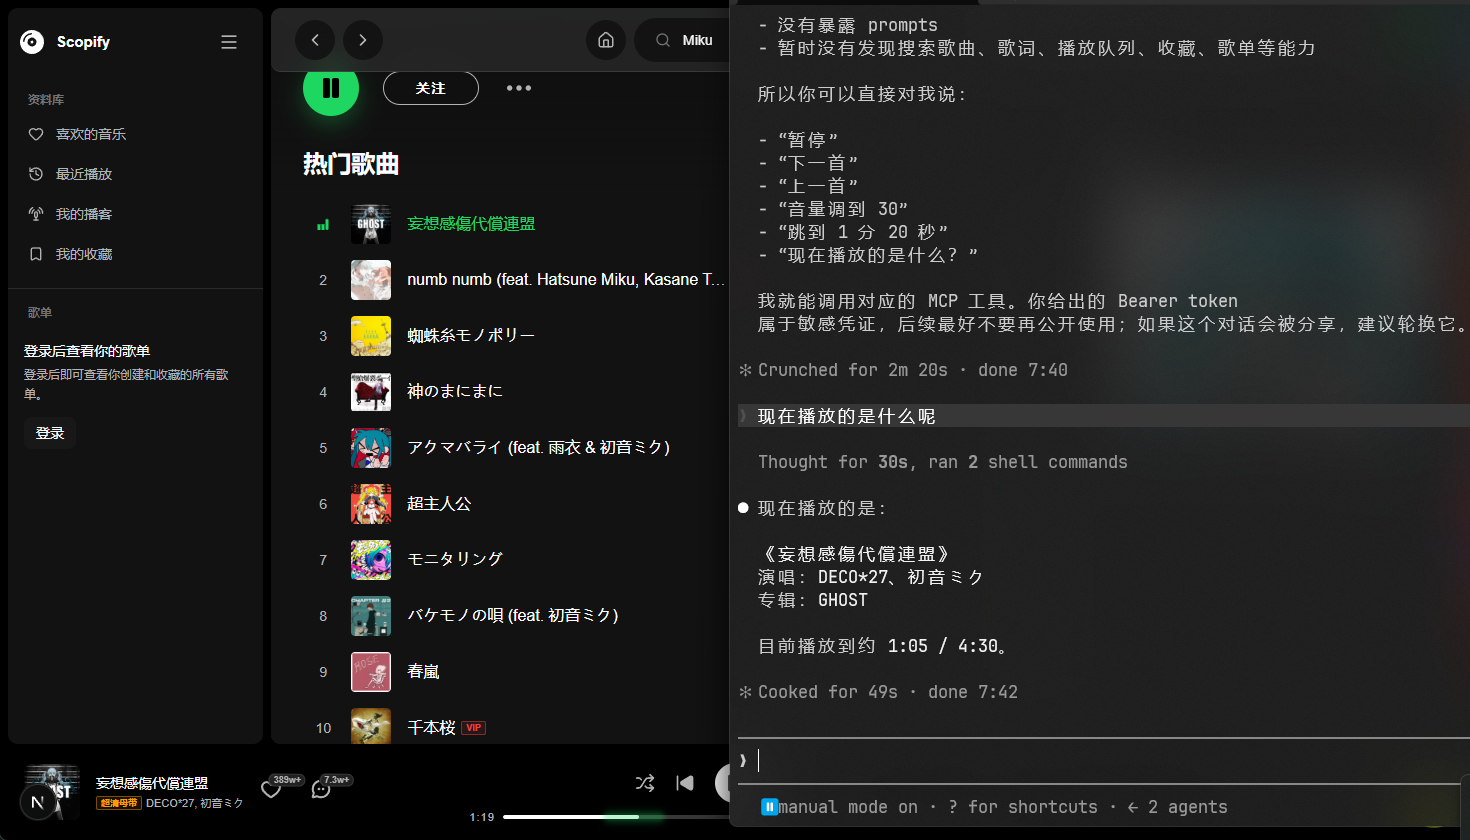Click the search magnifier icon

click(x=663, y=40)
